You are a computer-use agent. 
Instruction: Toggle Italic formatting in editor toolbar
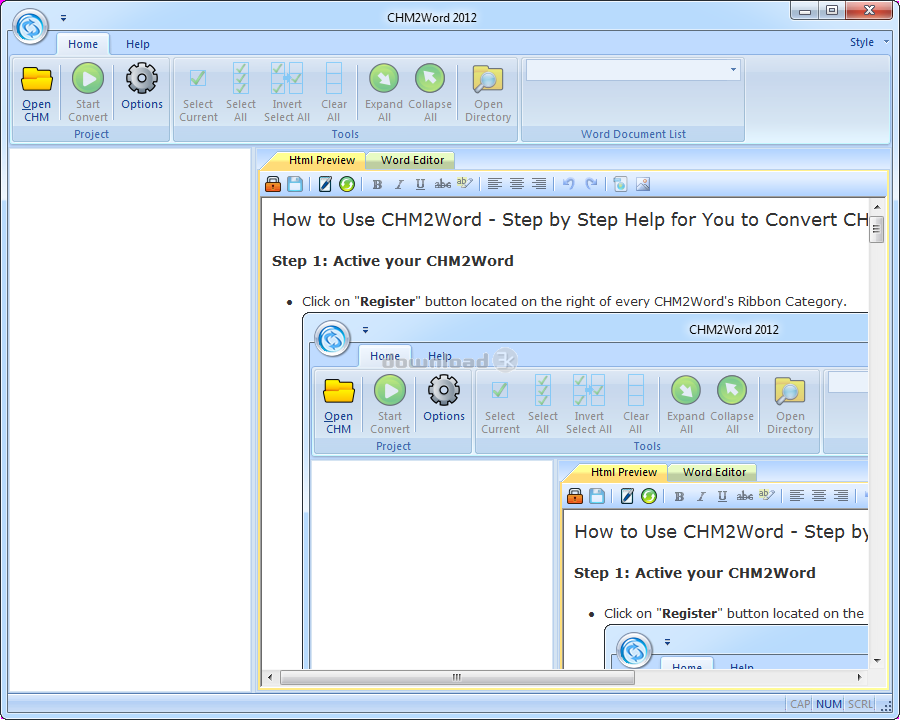point(399,184)
